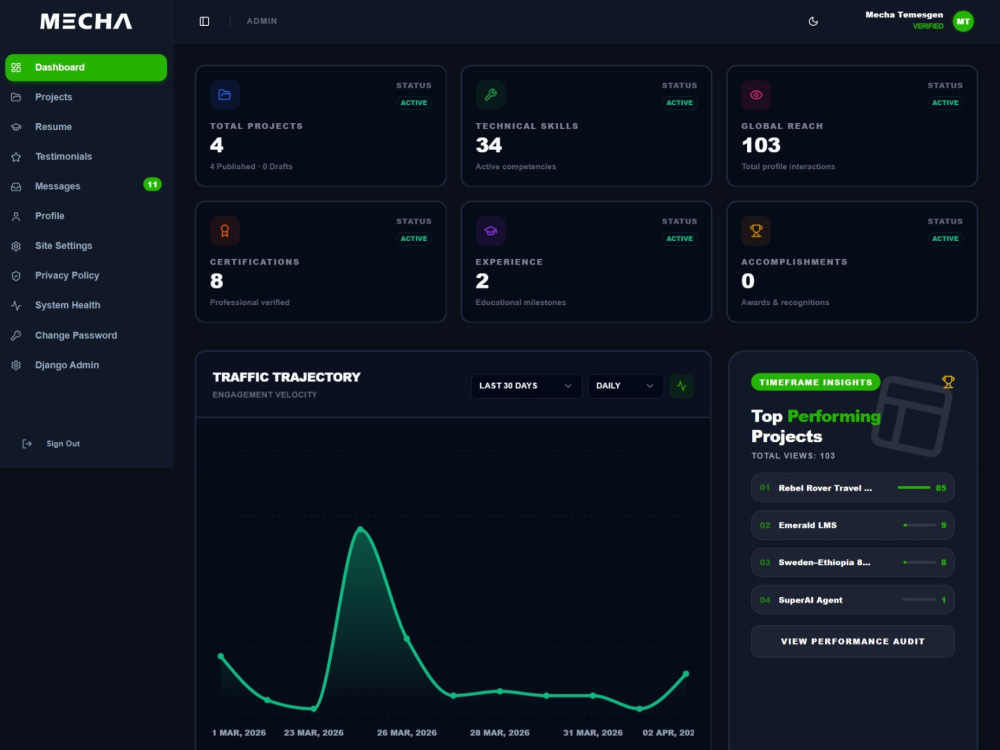Open Emerald LMS project row

pos(853,526)
